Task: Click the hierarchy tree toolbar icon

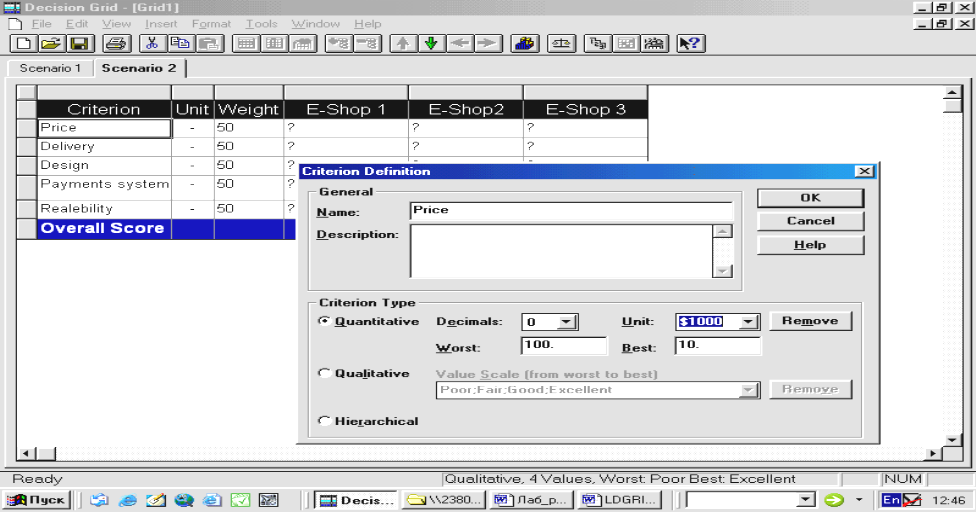Action: (598, 44)
